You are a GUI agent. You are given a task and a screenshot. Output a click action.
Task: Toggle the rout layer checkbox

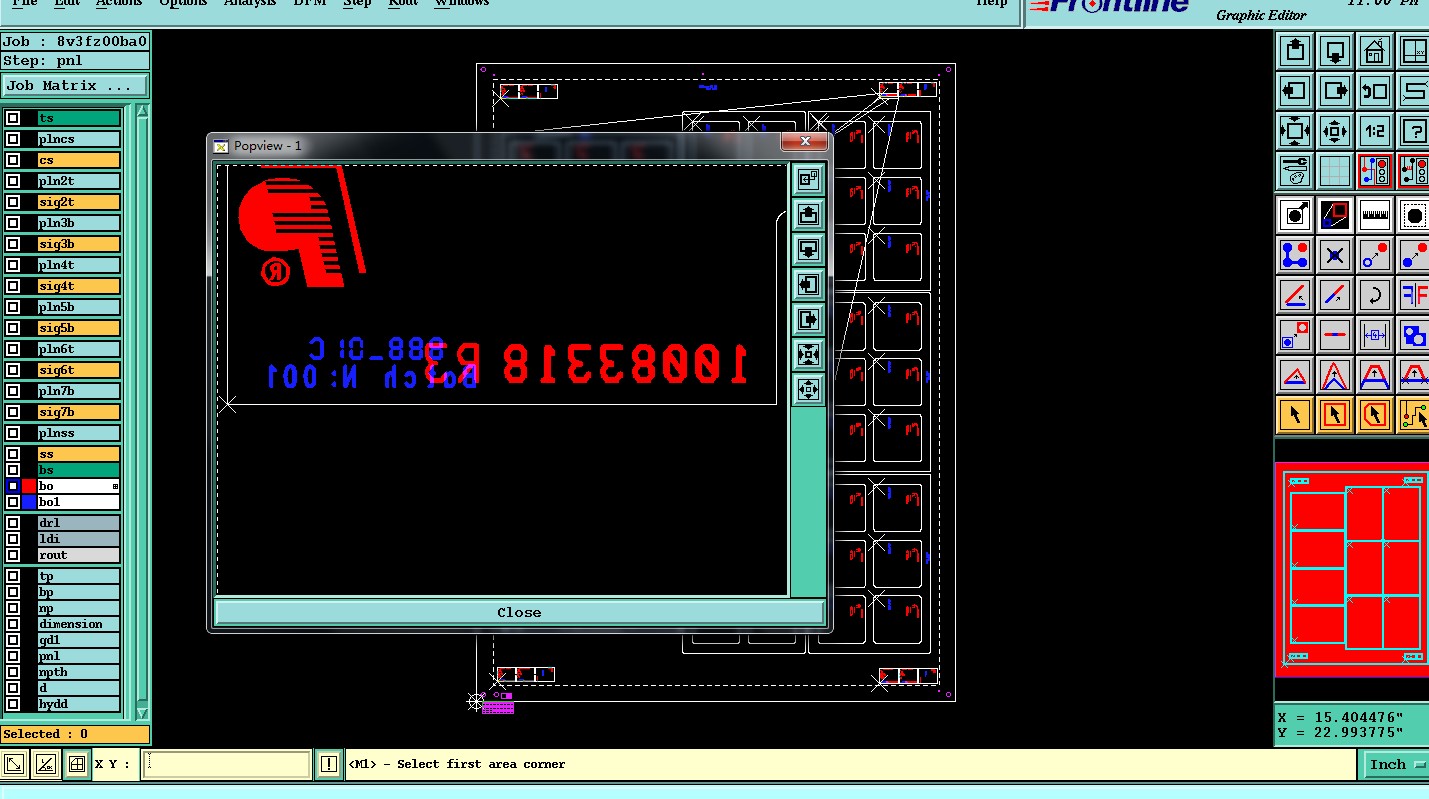click(x=13, y=555)
